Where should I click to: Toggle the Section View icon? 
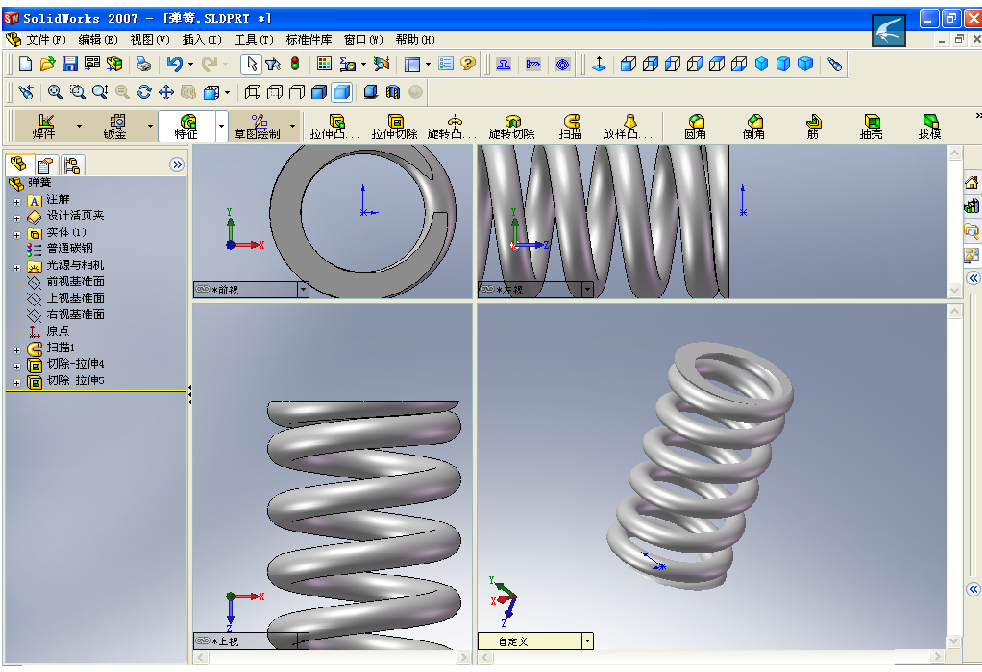point(393,93)
